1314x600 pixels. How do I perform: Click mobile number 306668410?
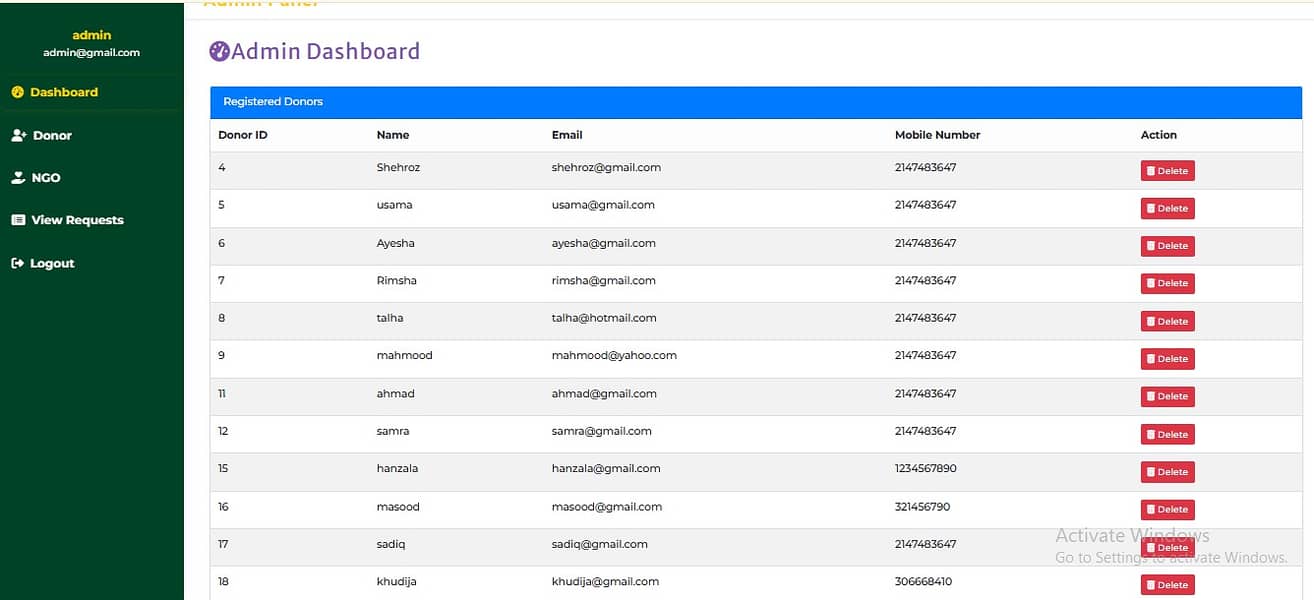coord(923,581)
